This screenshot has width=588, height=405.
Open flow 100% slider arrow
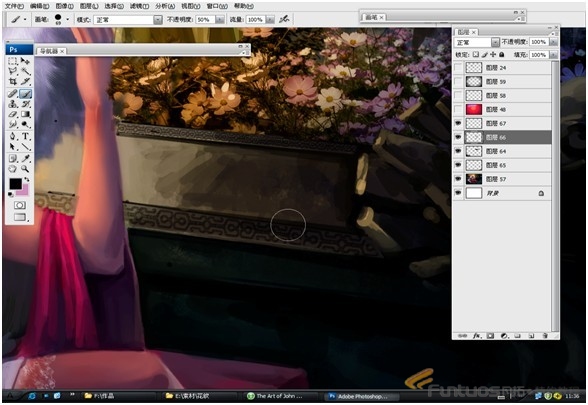pyautogui.click(x=270, y=20)
